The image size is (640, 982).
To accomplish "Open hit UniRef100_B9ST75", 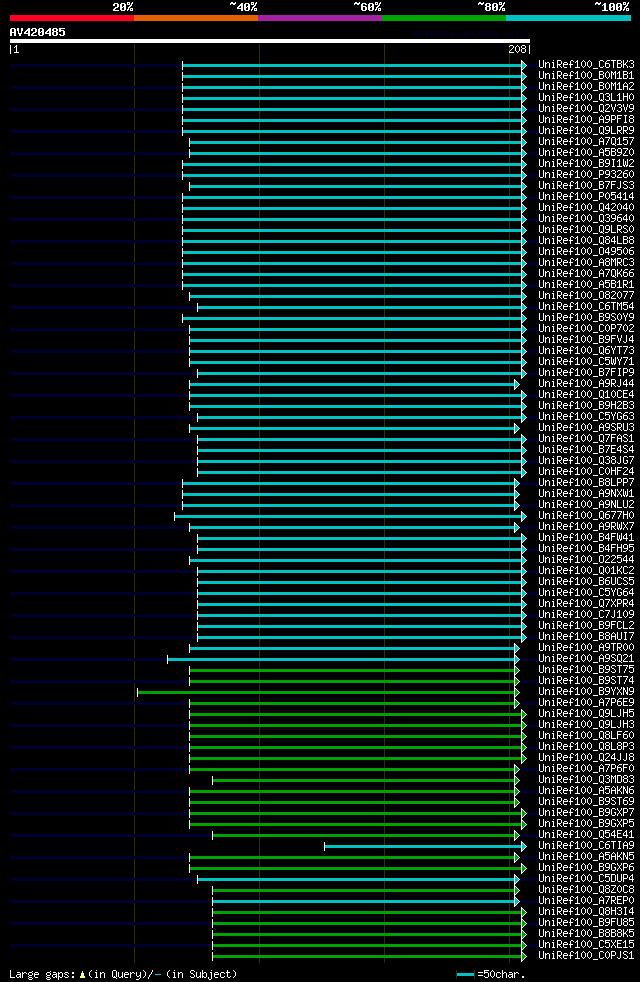I will coord(586,669).
